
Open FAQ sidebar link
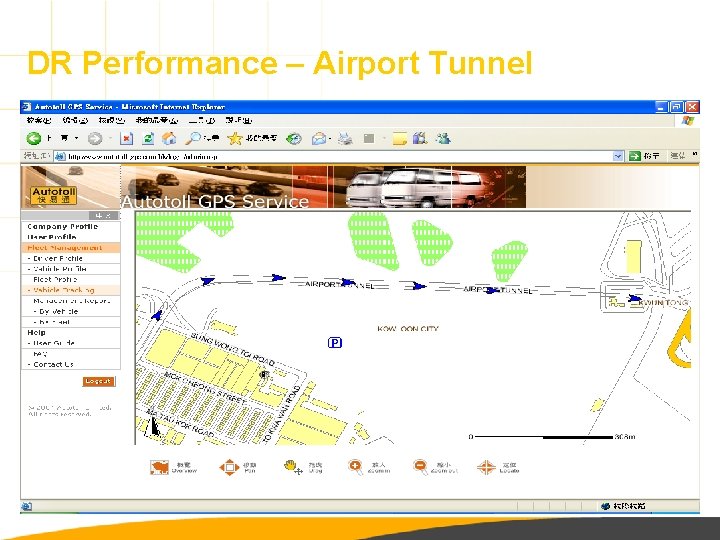click(40, 354)
